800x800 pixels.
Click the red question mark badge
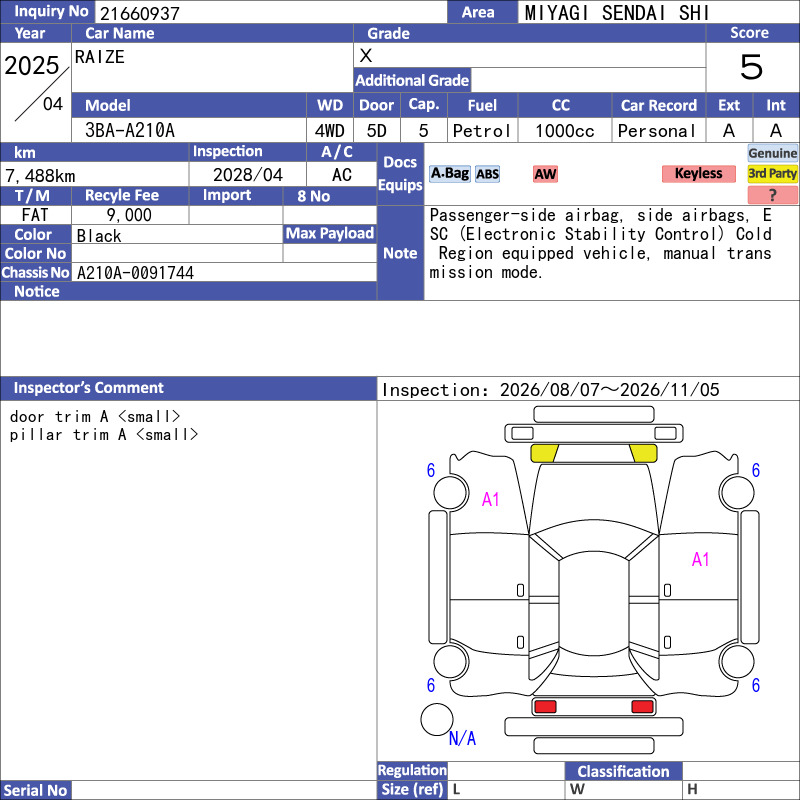pos(772,195)
